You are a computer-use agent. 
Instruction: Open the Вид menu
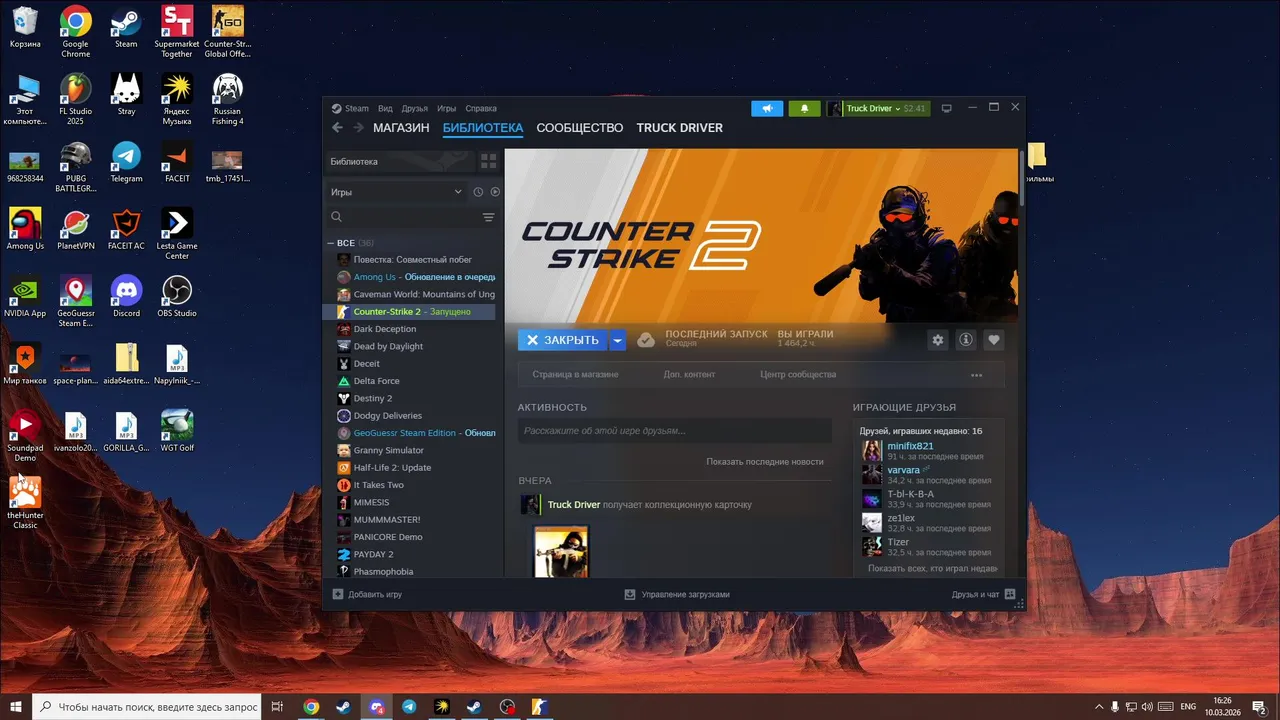tap(385, 108)
